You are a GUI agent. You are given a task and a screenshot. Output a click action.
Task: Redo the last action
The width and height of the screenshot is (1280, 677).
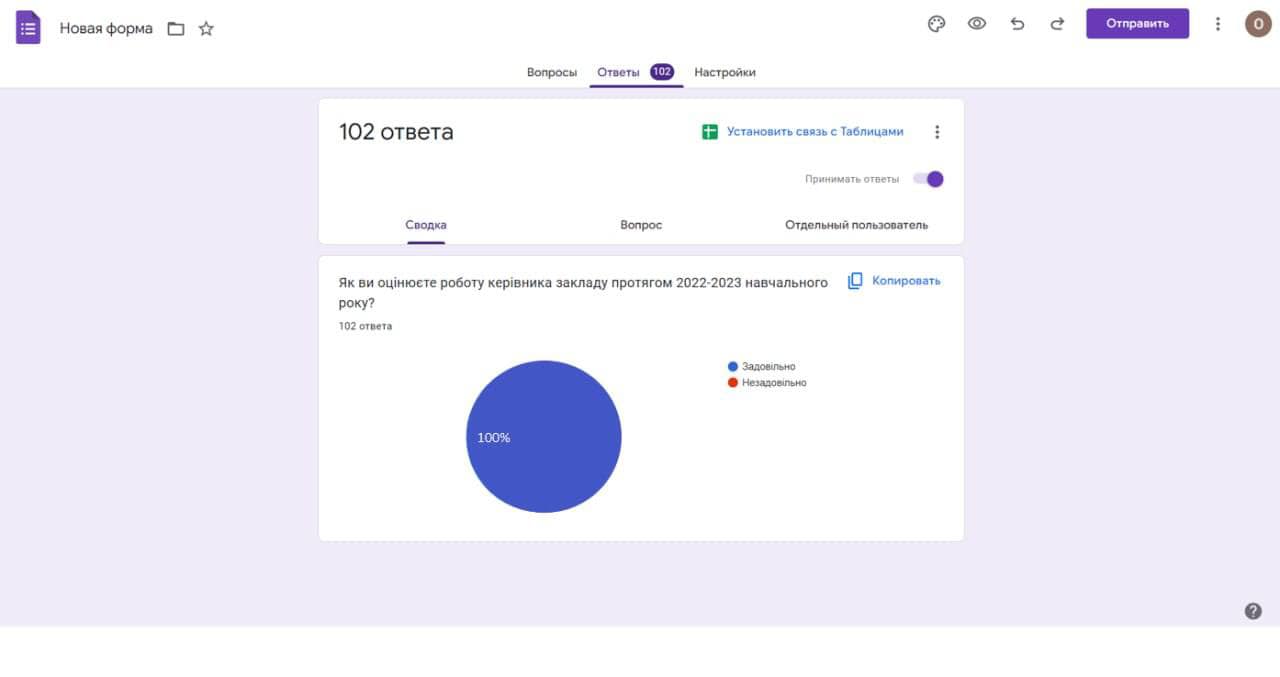(x=1057, y=24)
